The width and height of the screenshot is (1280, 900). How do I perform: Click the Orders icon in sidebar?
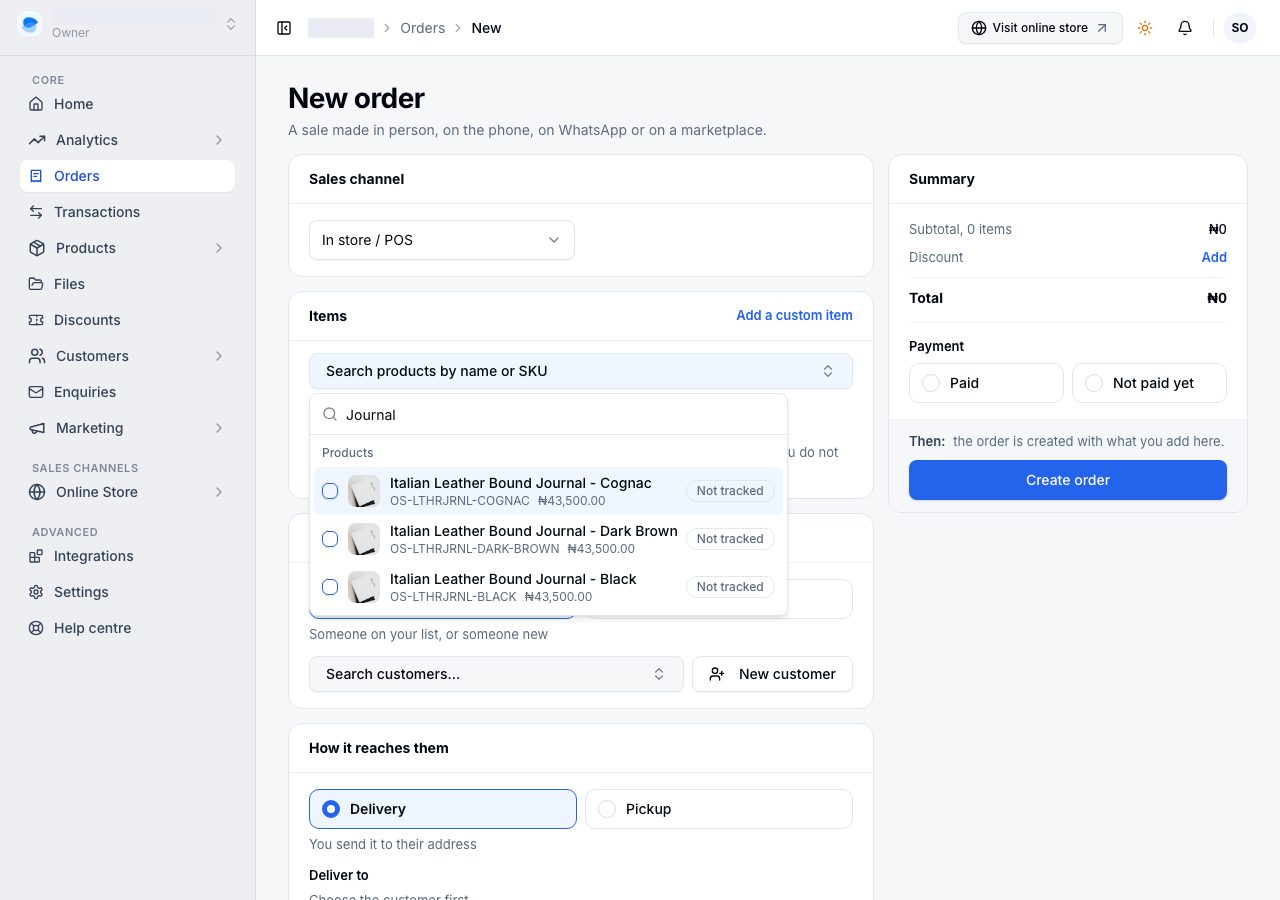click(x=36, y=176)
